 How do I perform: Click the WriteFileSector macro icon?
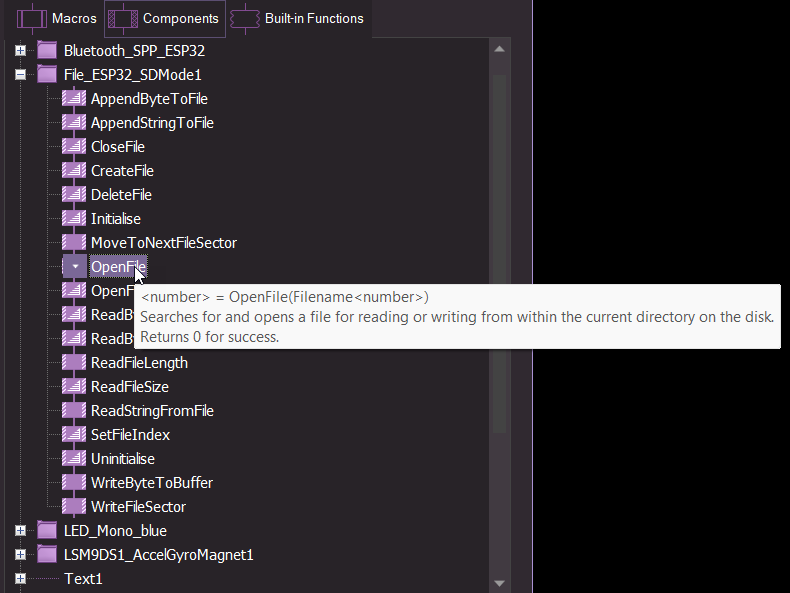tap(73, 507)
